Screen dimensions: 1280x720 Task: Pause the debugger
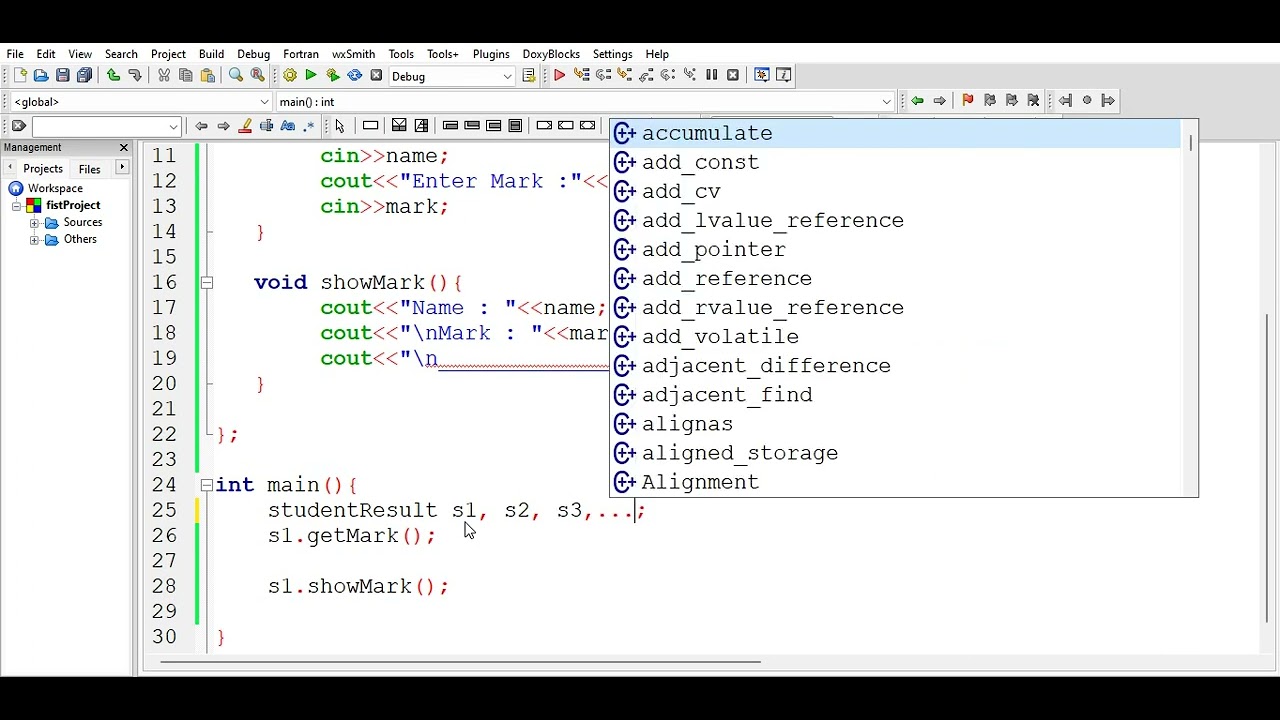(711, 75)
